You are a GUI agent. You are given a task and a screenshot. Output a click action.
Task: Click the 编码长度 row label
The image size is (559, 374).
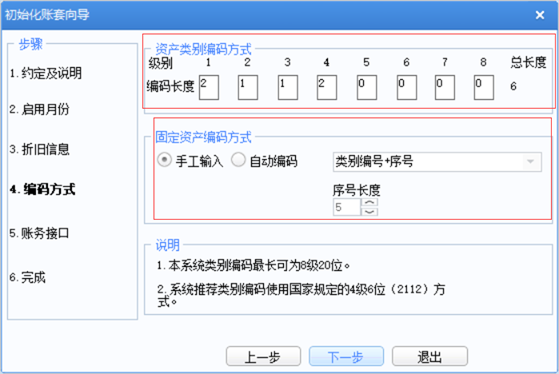[170, 86]
